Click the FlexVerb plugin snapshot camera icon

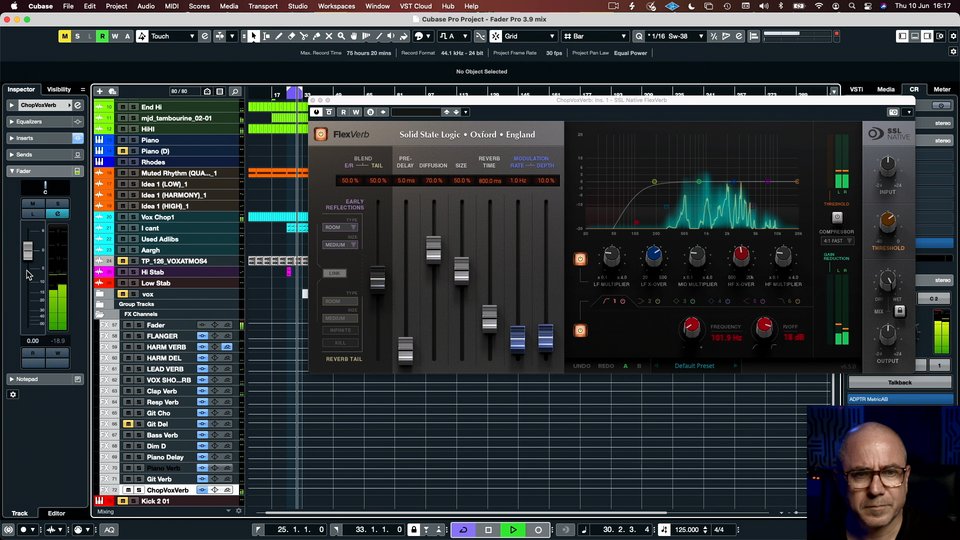[893, 112]
